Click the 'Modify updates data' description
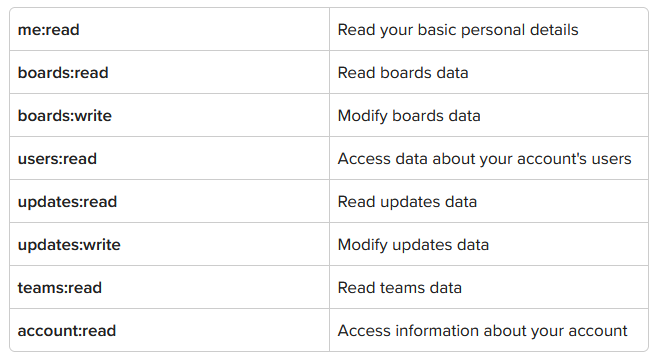 click(x=413, y=245)
